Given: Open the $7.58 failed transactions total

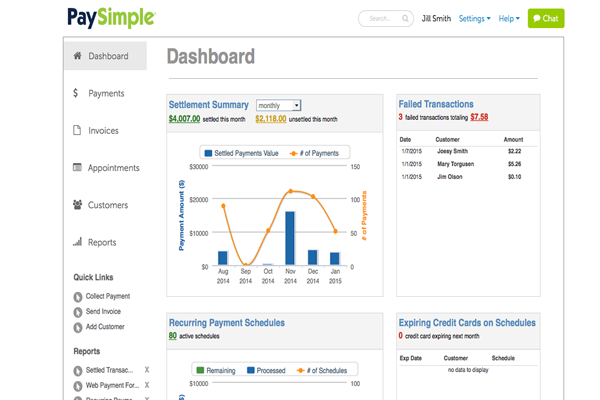Looking at the screenshot, I should (x=479, y=117).
